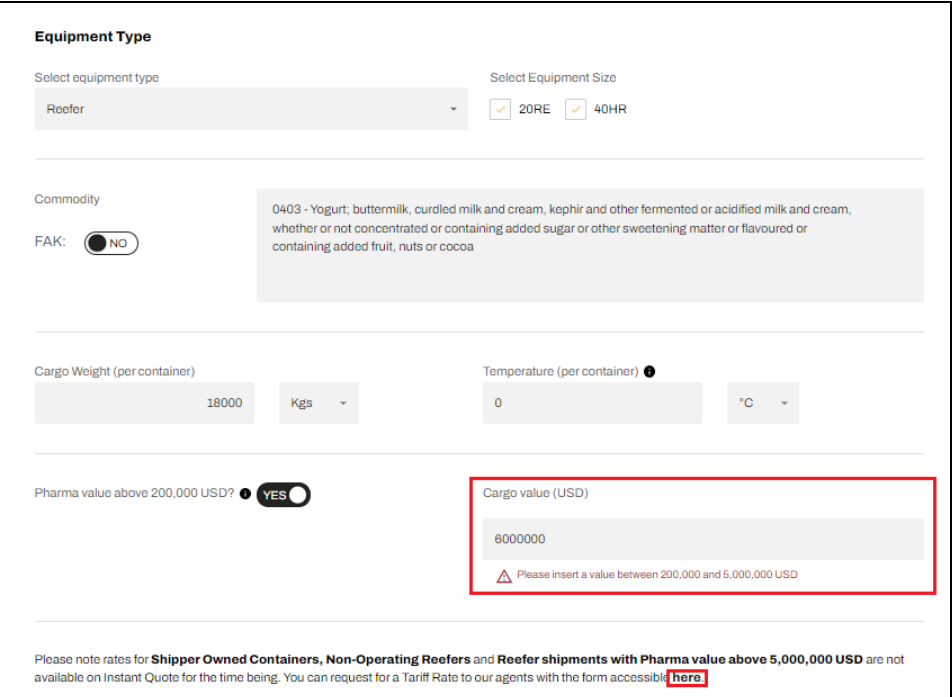
Task: Click the commodity description box for Yogurt
Action: tap(590, 245)
